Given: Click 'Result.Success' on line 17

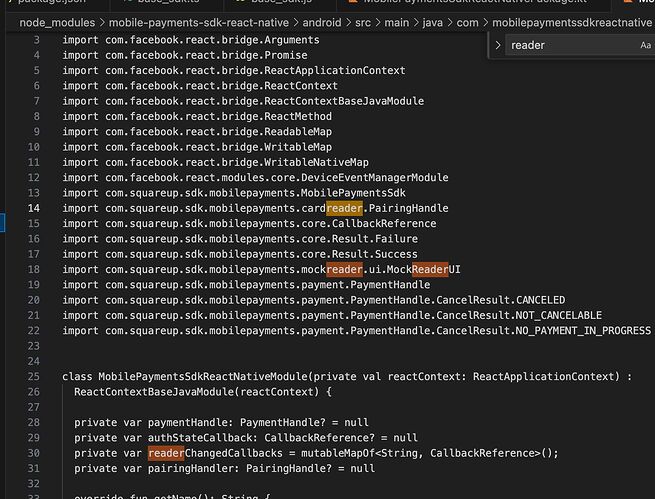Looking at the screenshot, I should [375, 254].
